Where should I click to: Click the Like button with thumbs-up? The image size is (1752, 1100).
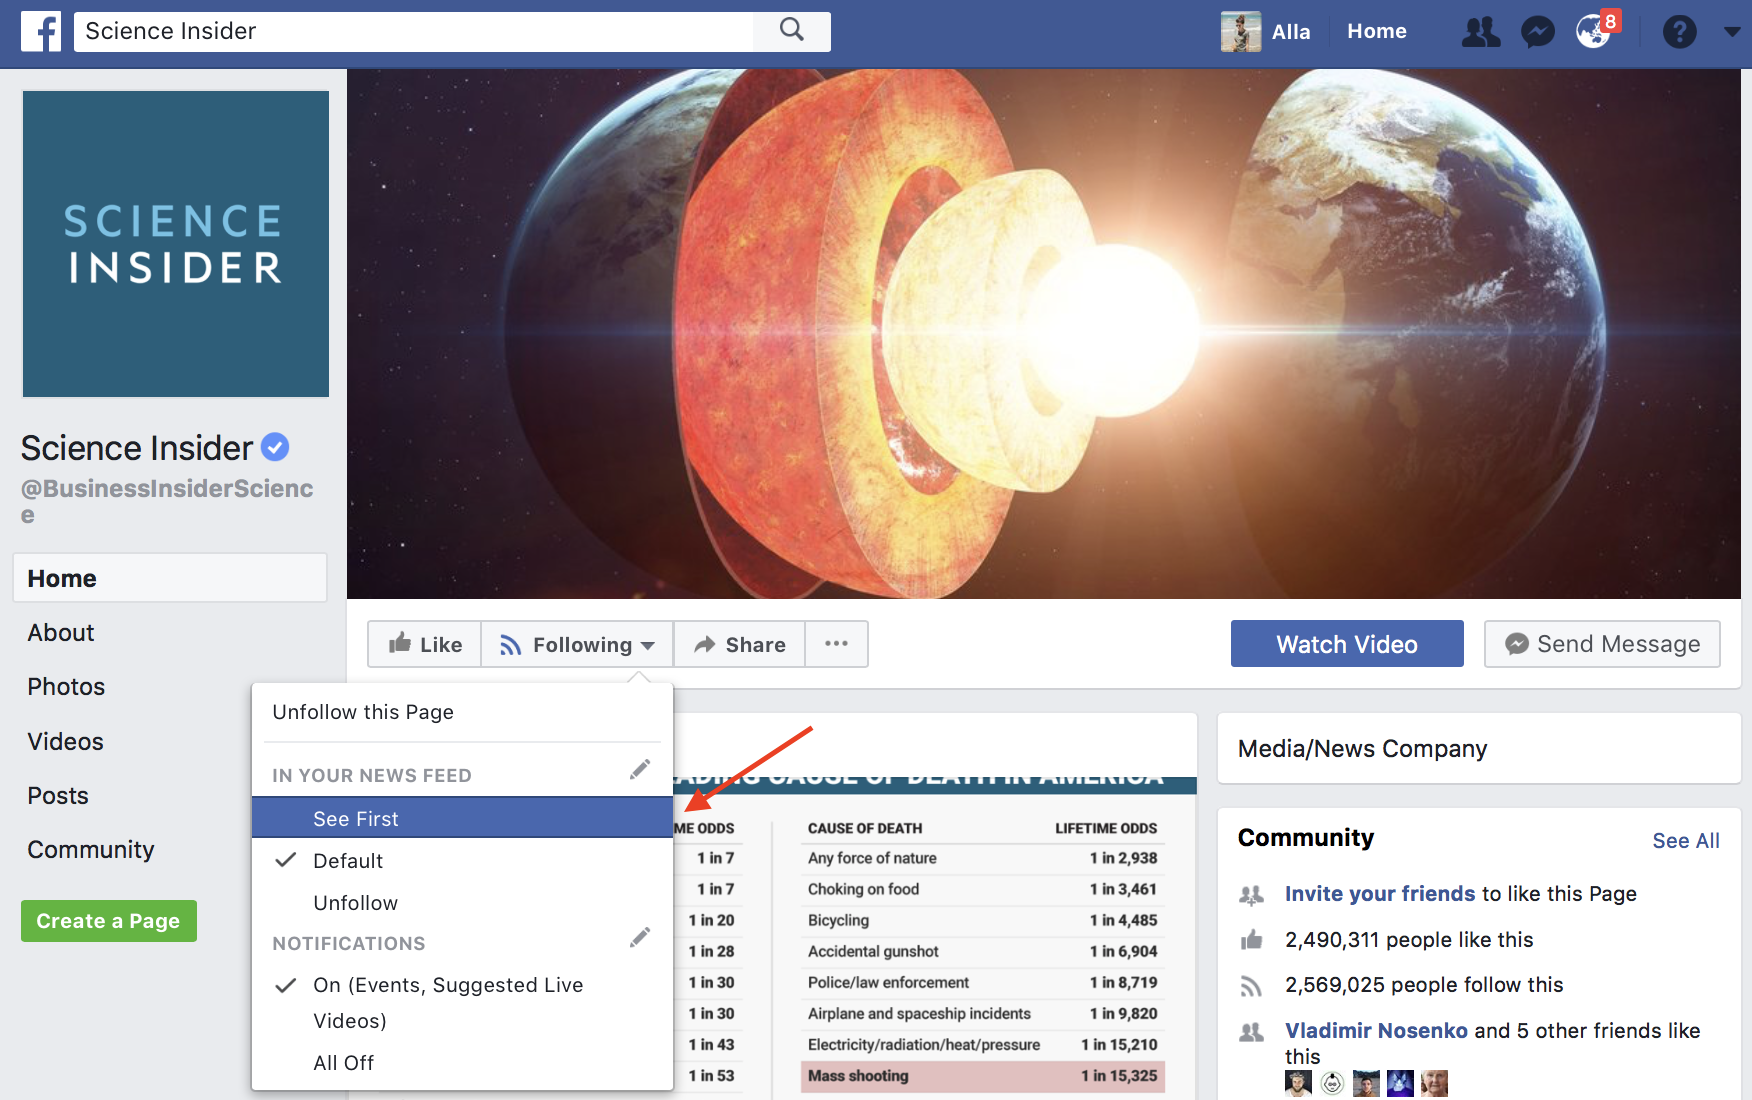425,644
